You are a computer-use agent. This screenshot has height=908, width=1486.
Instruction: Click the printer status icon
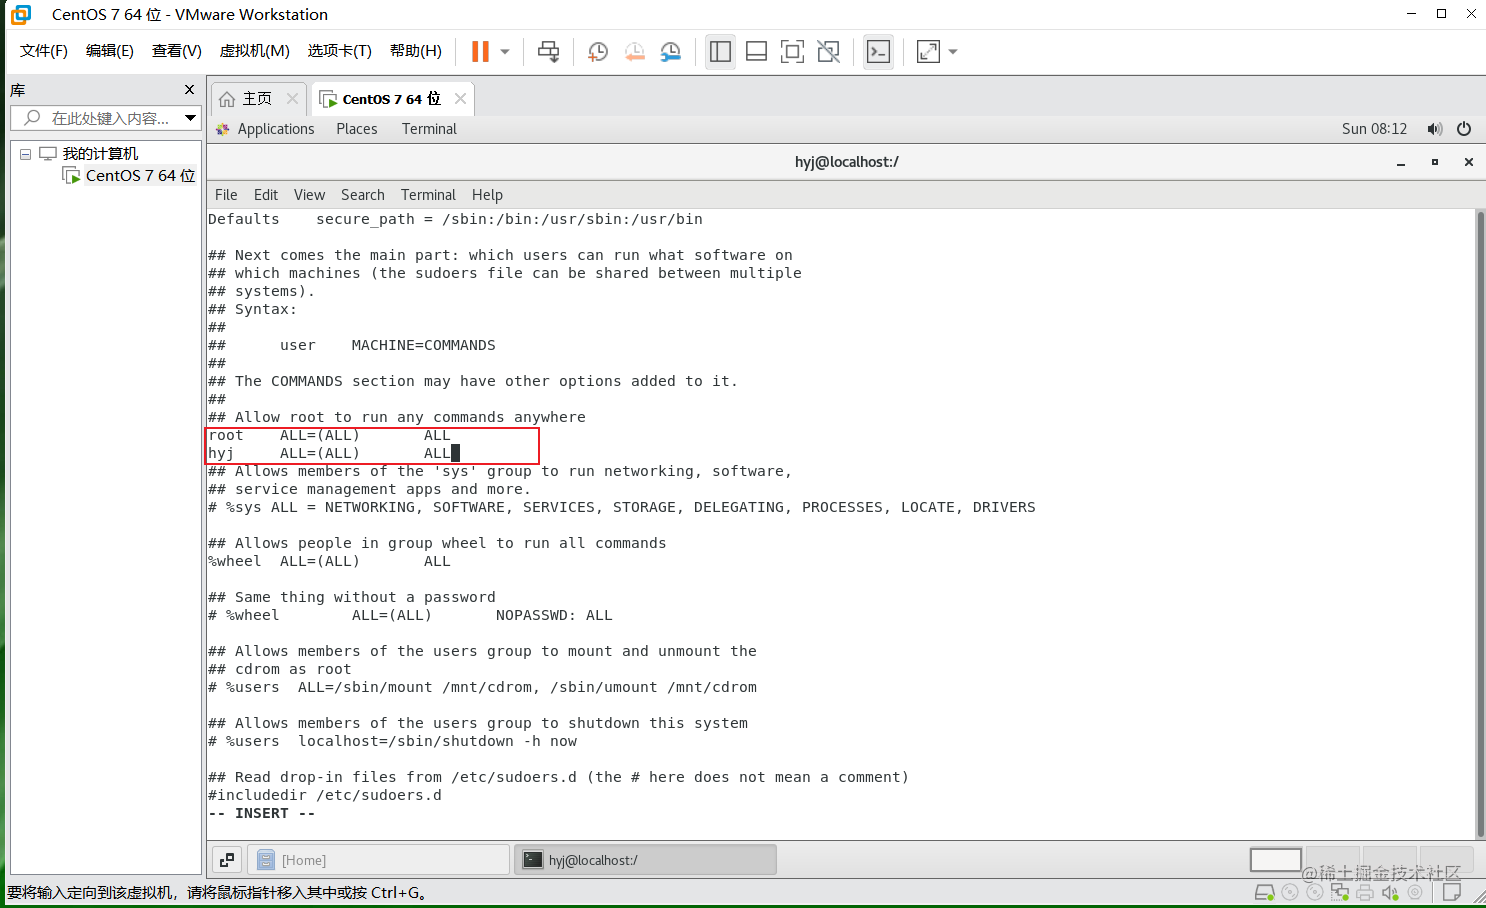pos(1365,892)
